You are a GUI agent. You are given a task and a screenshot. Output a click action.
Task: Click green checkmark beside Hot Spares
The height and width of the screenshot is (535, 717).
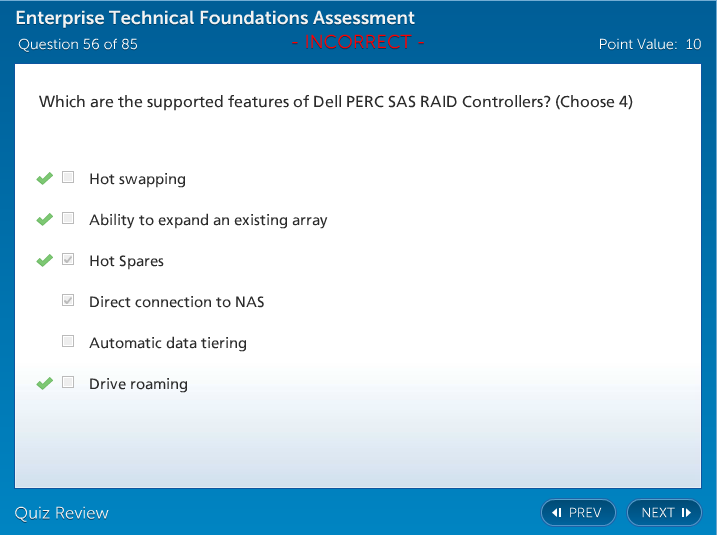click(x=44, y=260)
